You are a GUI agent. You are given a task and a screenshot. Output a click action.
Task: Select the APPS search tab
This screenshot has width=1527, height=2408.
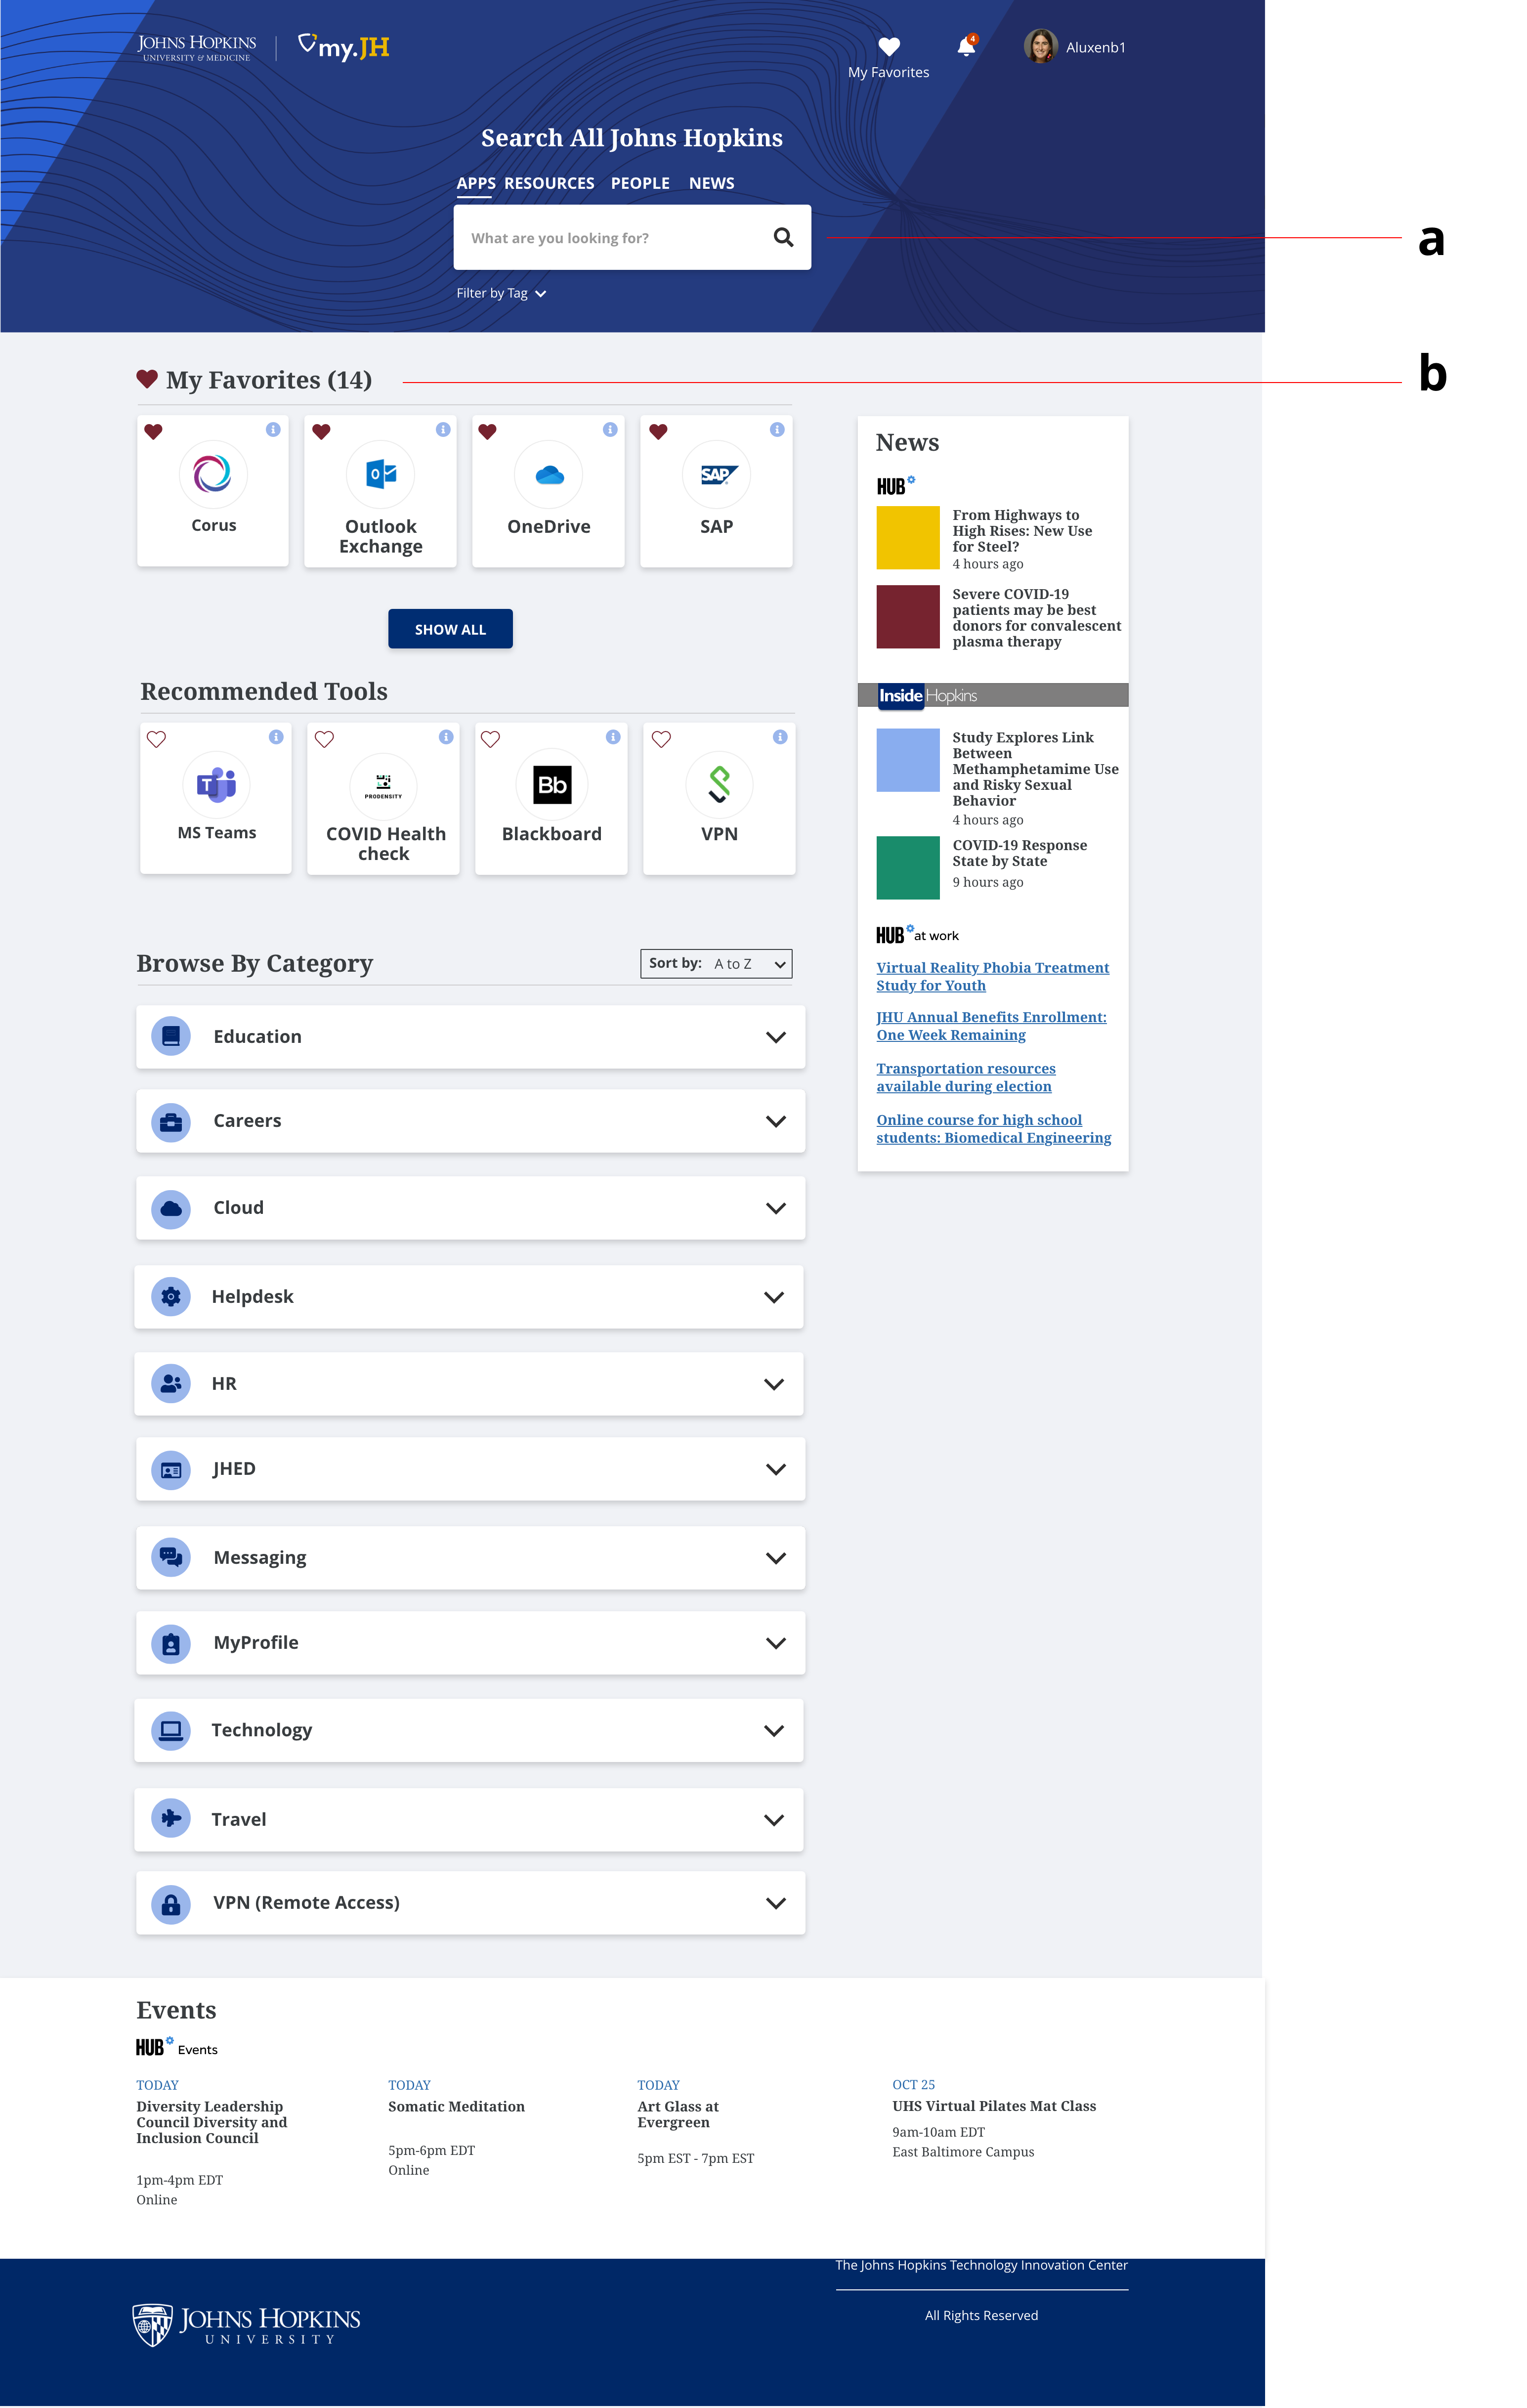(475, 183)
